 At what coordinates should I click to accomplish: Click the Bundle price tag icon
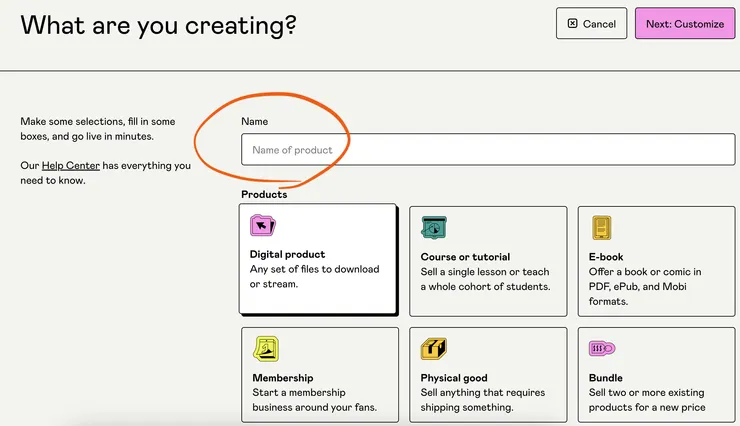point(602,349)
